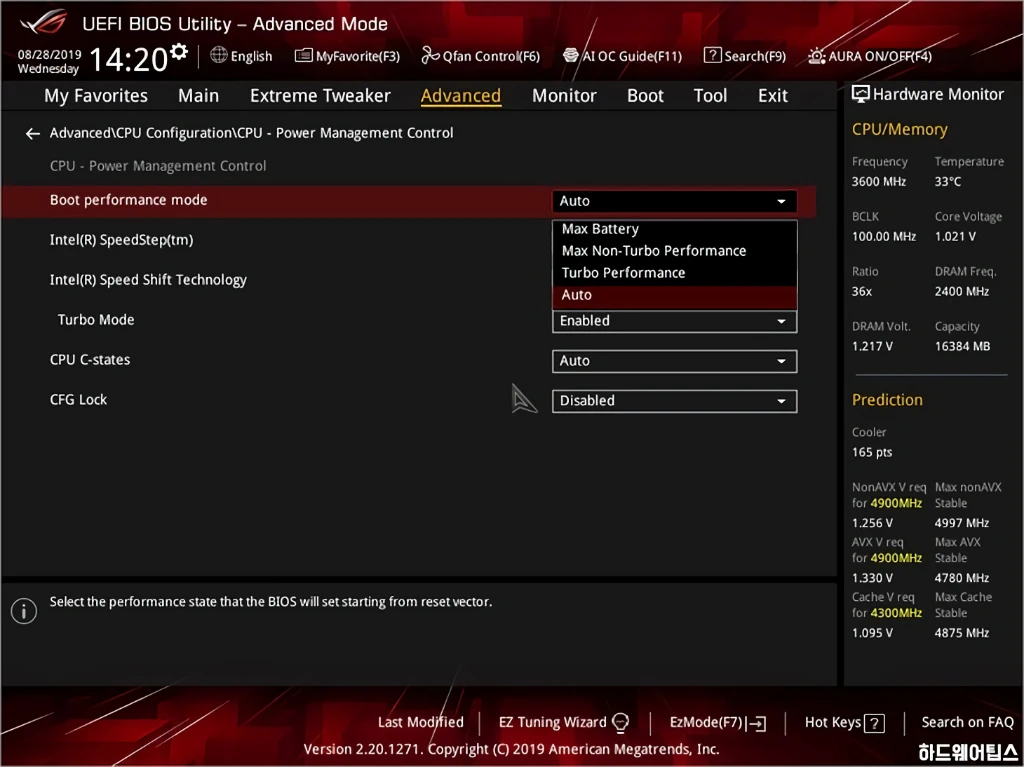
Task: Select the Boot performance mode row label
Action: [x=129, y=201]
